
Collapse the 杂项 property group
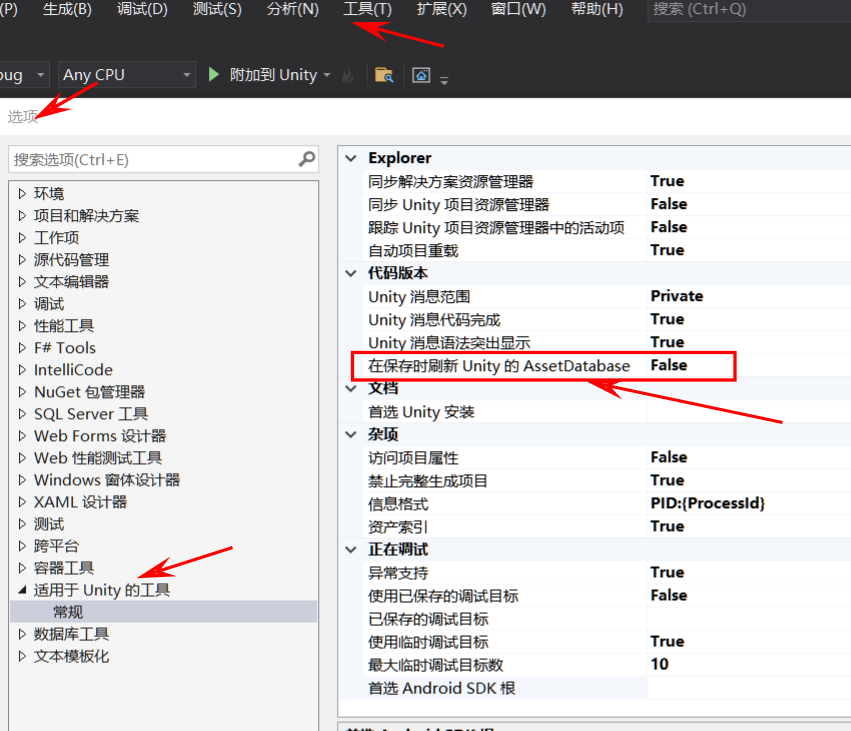click(x=351, y=434)
